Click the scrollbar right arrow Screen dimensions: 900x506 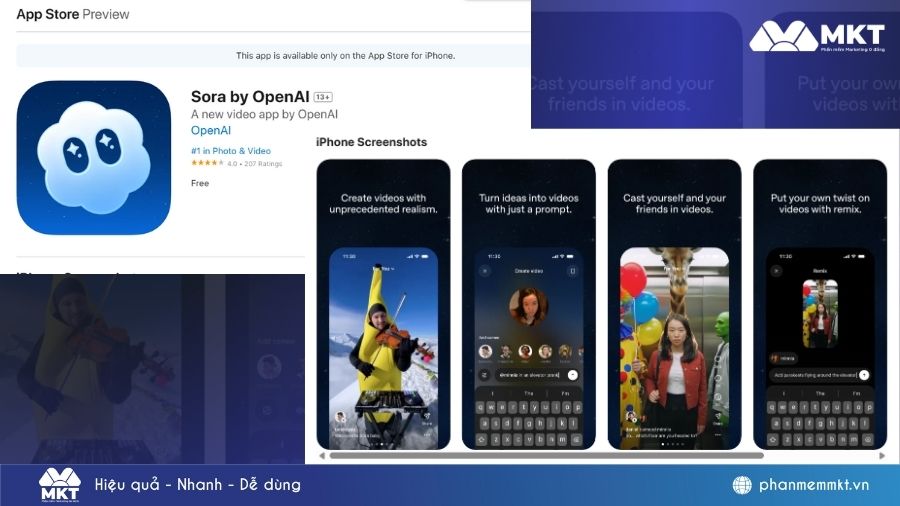882,456
